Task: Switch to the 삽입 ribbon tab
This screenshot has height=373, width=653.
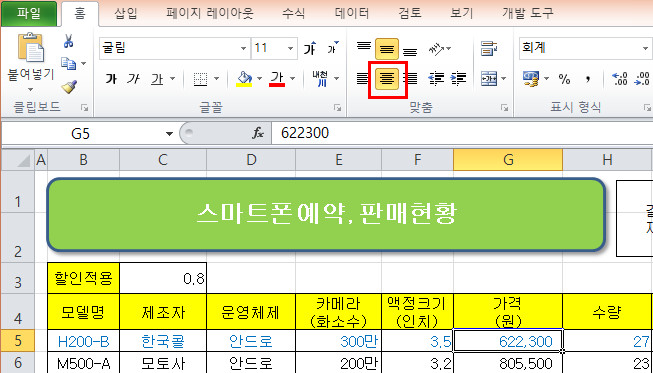Action: coord(125,13)
